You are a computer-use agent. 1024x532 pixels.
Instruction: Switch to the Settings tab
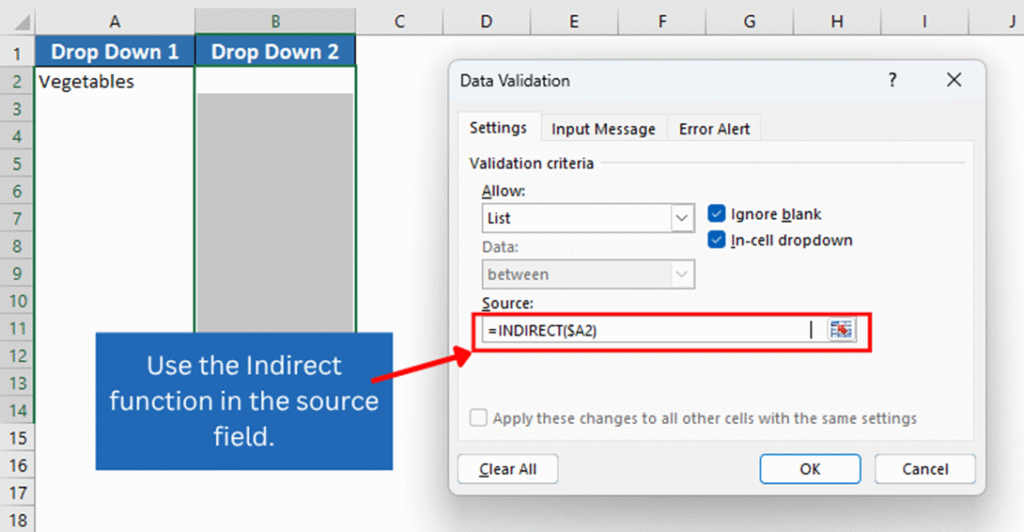pos(498,128)
